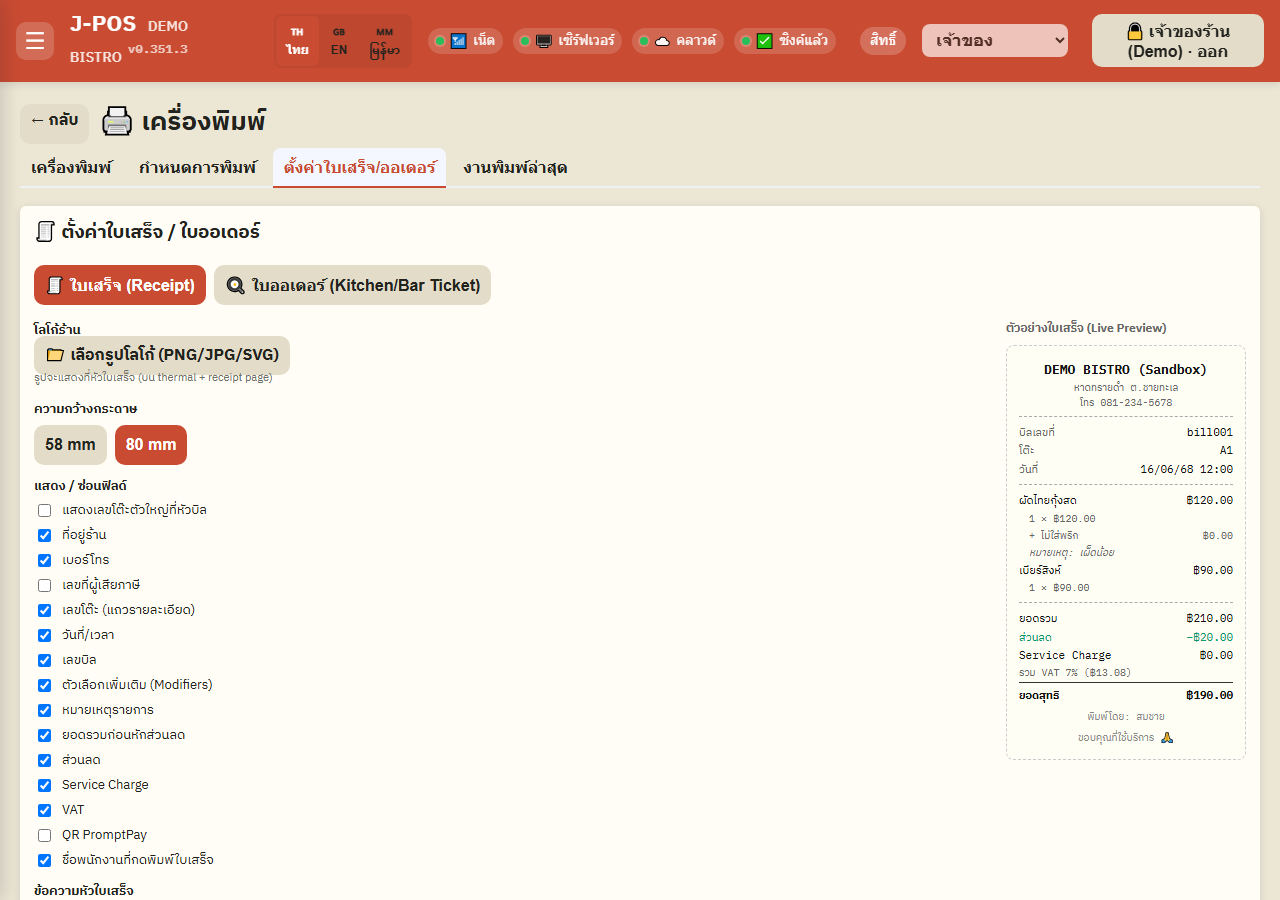
Task: Enable the QR PromptPay checkbox
Action: pos(44,835)
